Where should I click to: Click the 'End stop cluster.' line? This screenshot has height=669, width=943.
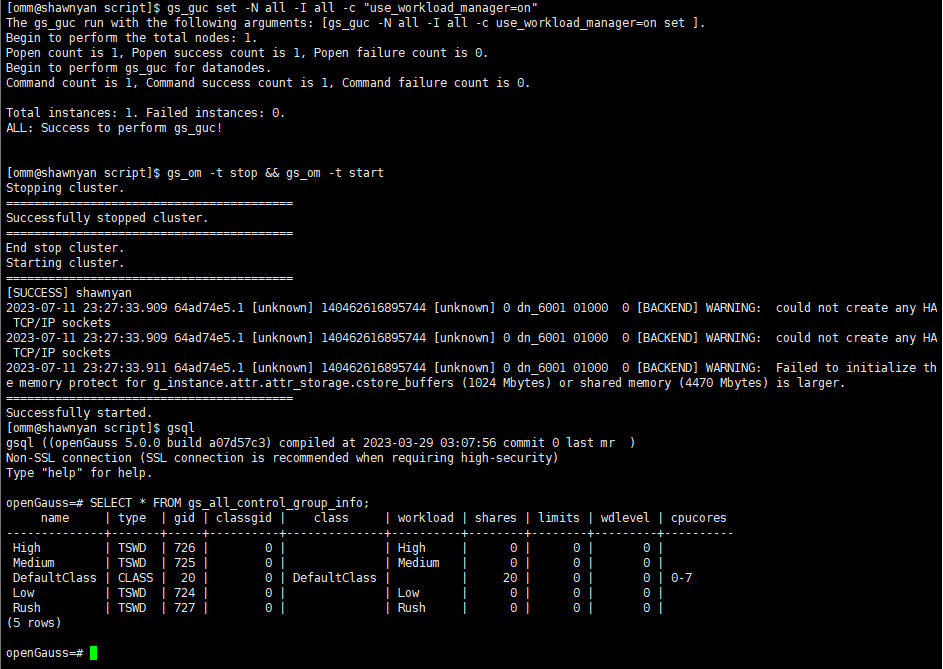tap(65, 248)
